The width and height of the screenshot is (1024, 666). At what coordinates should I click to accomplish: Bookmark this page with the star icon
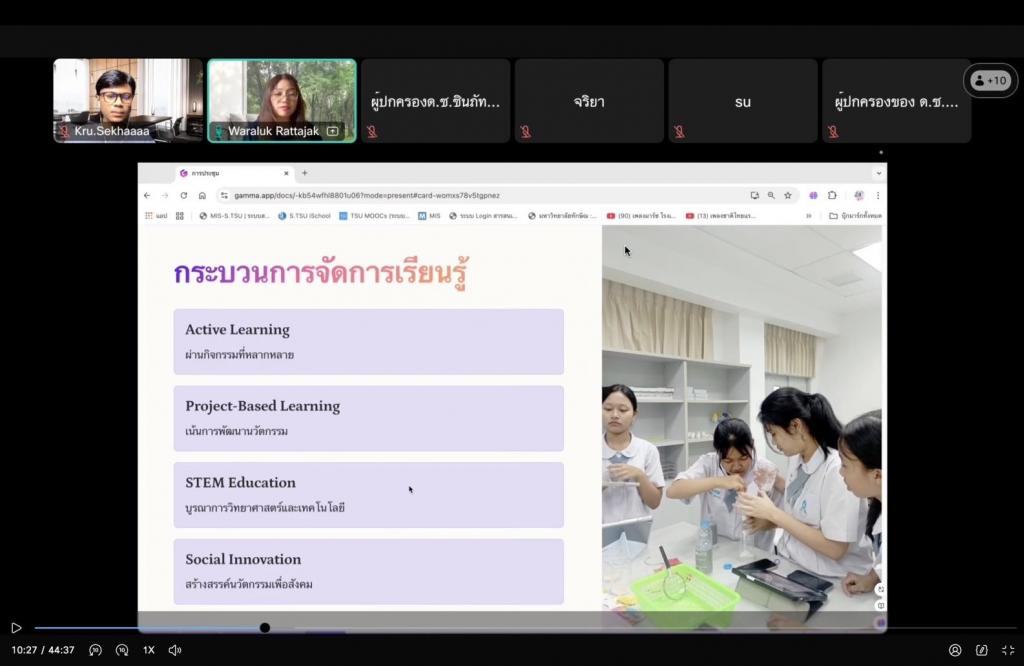click(x=788, y=195)
